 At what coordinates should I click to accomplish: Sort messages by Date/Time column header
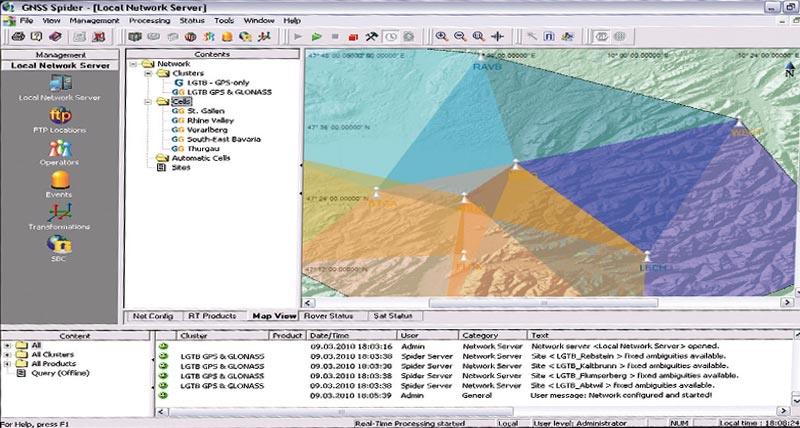tap(328, 335)
